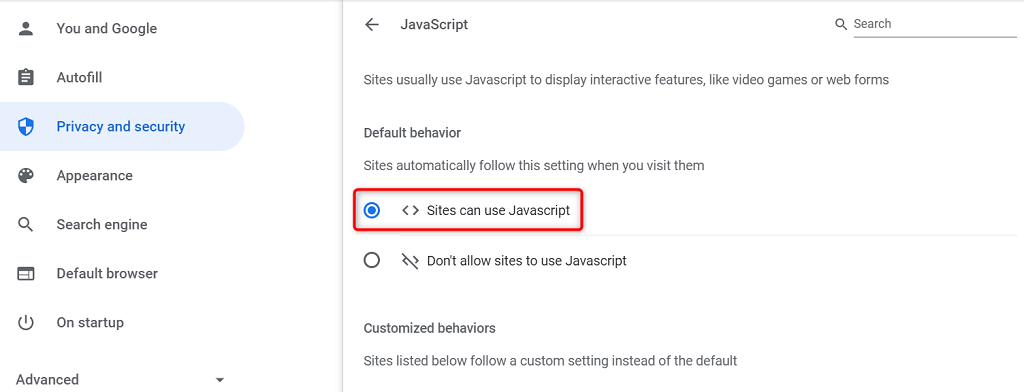Select Don't allow sites to use Javascript radio
This screenshot has height=392, width=1024.
(x=372, y=261)
